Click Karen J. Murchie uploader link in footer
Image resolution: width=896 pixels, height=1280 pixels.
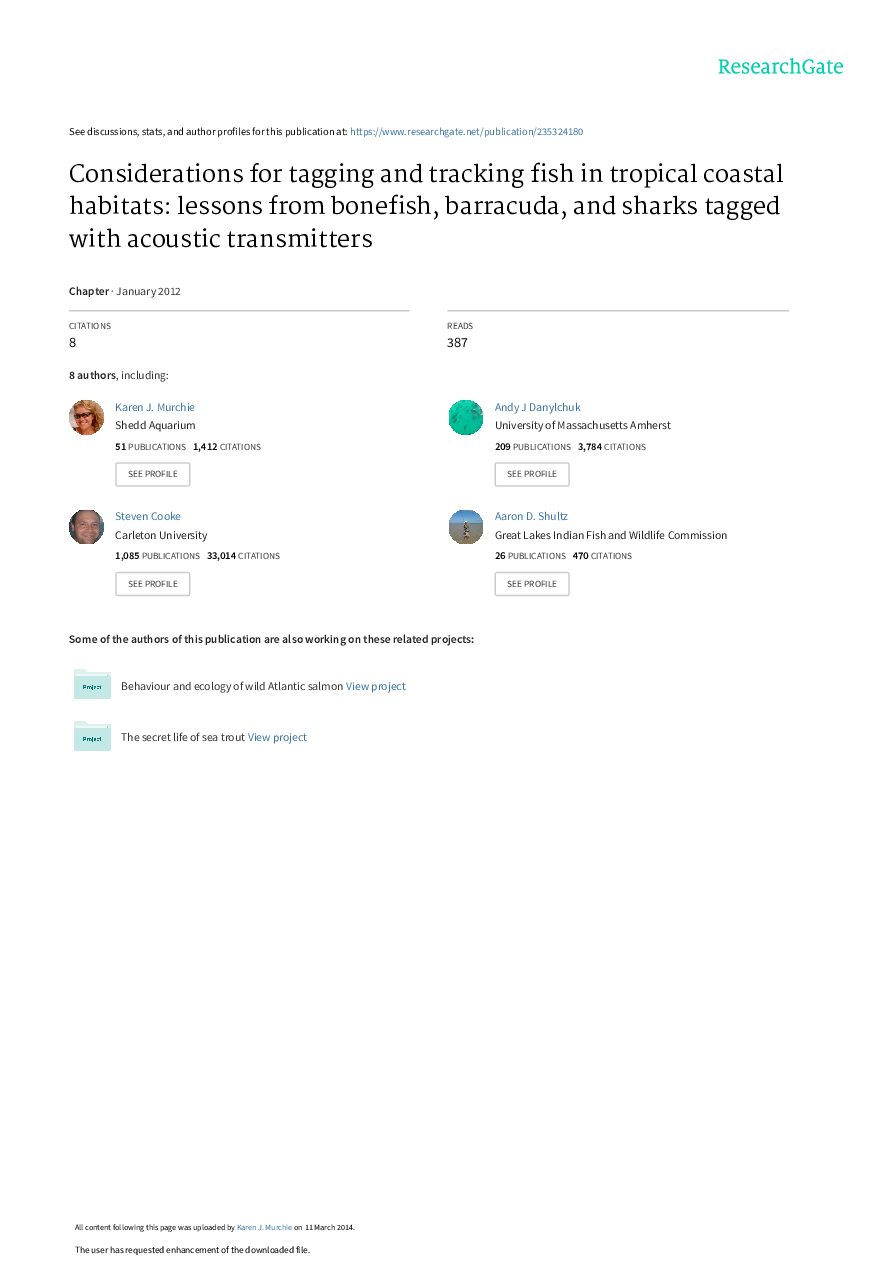(x=264, y=1227)
